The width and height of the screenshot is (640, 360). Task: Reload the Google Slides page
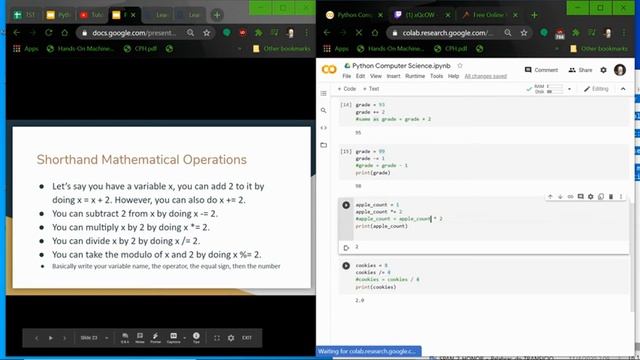[x=49, y=33]
